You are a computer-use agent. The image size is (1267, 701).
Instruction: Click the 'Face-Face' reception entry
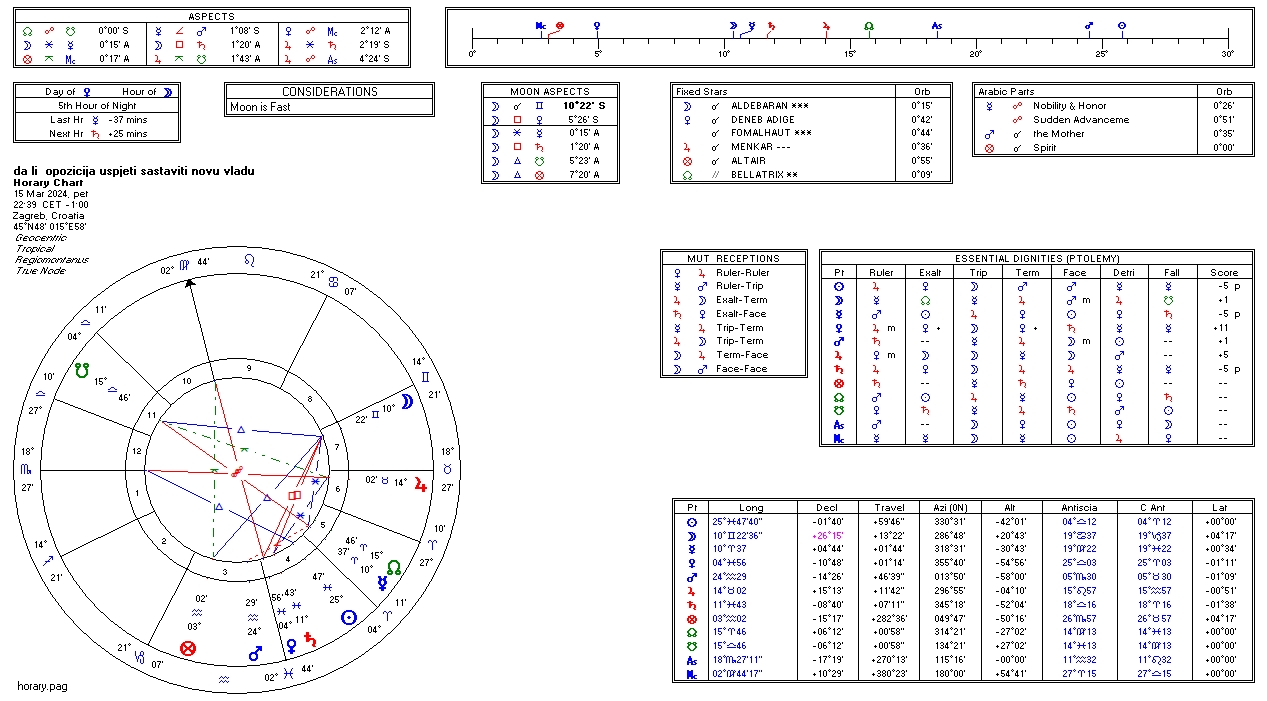click(739, 369)
